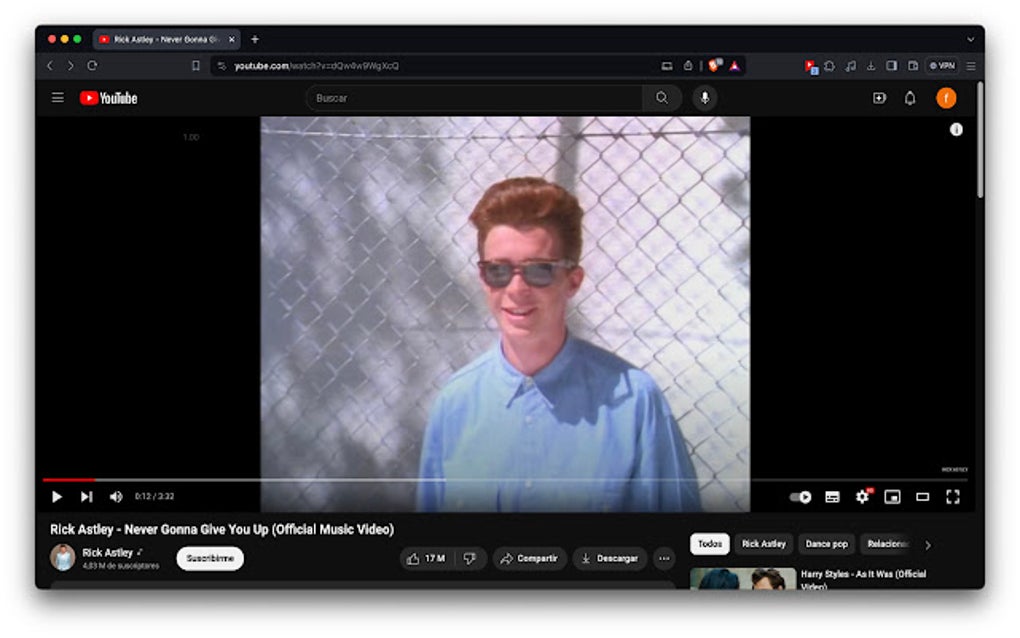Expand the related topics chips with the arrow
The width and height of the screenshot is (1020, 638).
coord(927,544)
